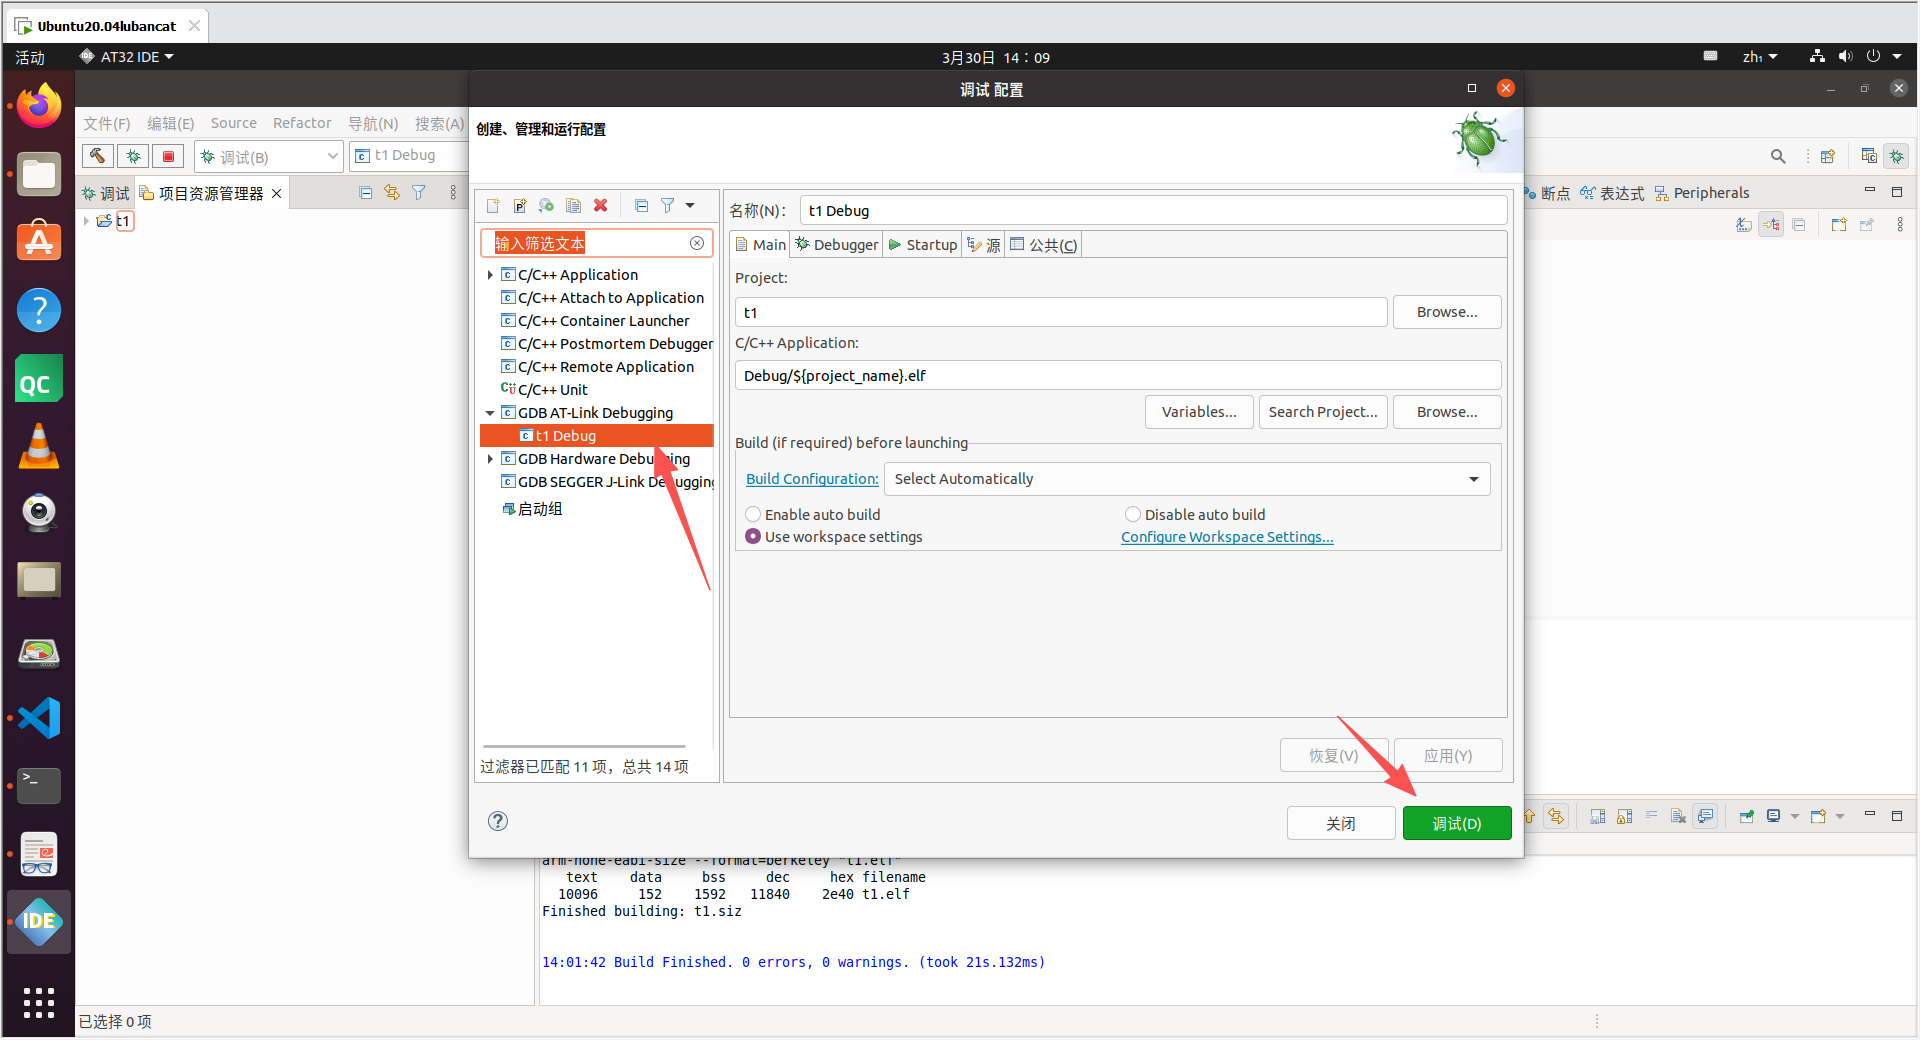The width and height of the screenshot is (1920, 1040).
Task: Show applications grid in dock
Action: (39, 1002)
